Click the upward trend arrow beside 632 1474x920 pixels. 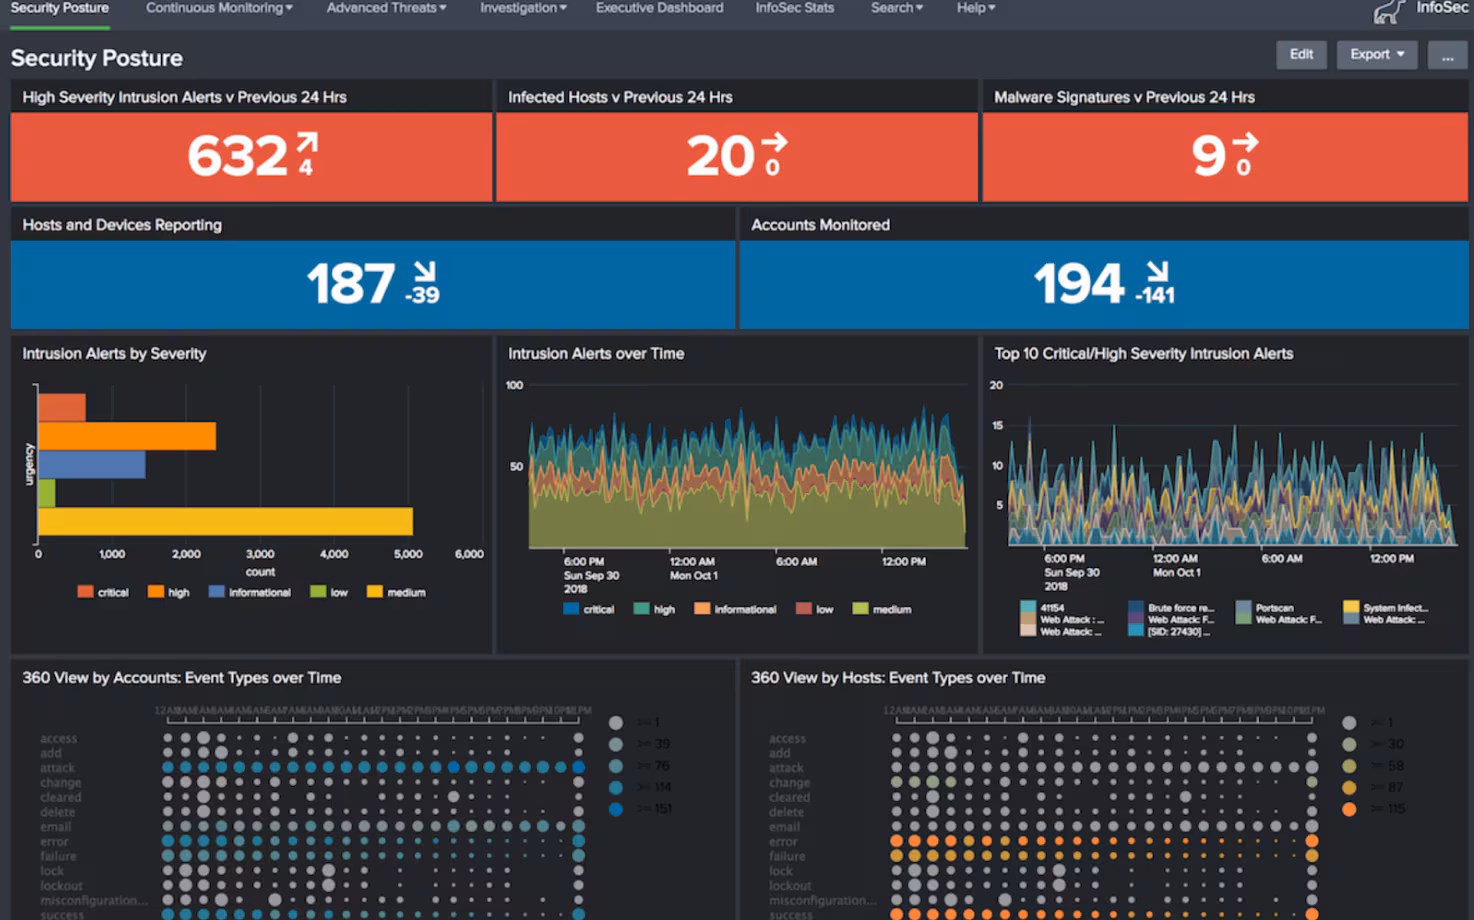307,143
